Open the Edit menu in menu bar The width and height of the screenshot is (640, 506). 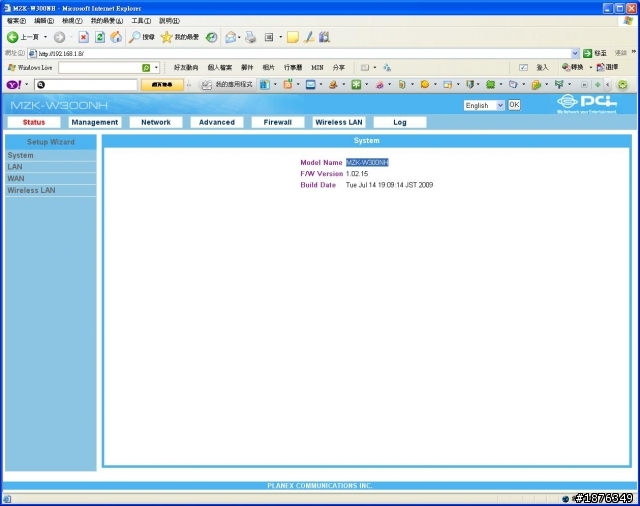[44, 21]
